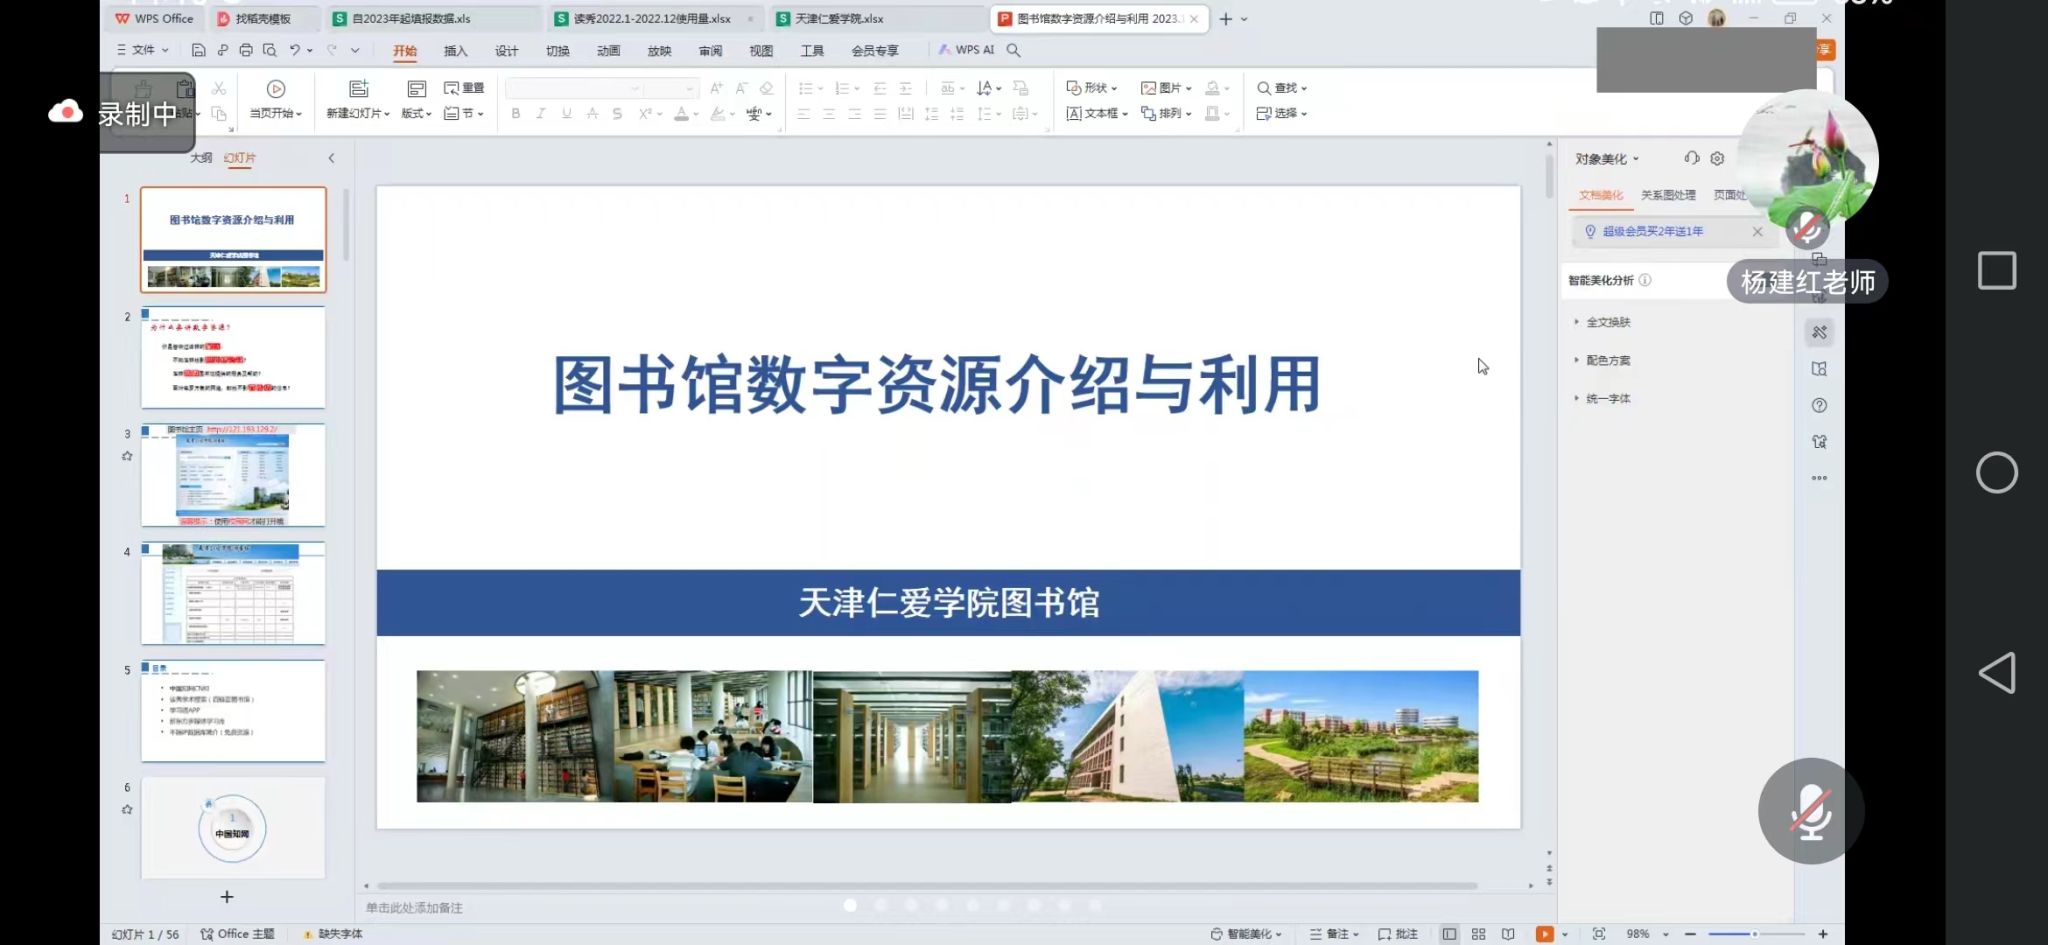Click the search magnifier beside WPS AI
This screenshot has width=2048, height=945.
point(1013,50)
